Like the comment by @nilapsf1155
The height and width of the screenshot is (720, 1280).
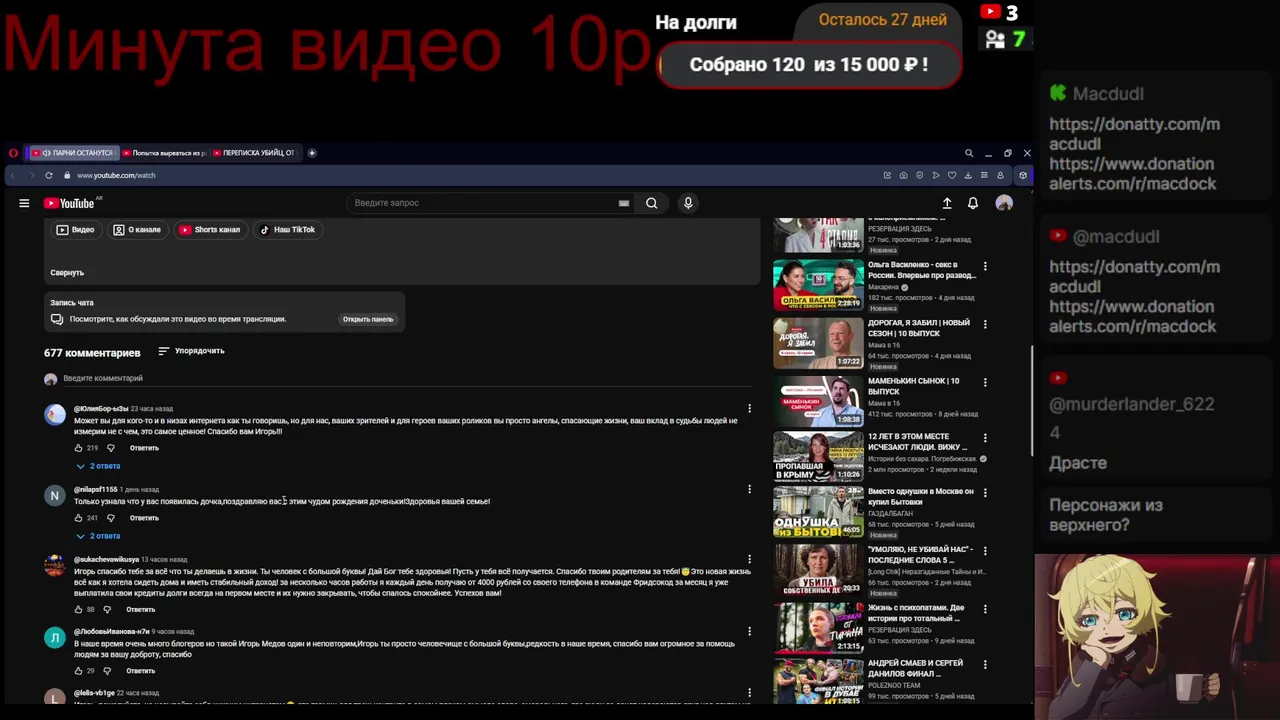pyautogui.click(x=78, y=518)
